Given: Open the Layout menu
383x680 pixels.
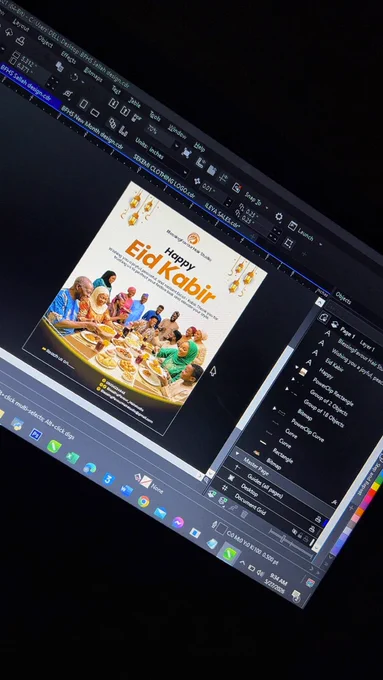Looking at the screenshot, I should point(20,24).
